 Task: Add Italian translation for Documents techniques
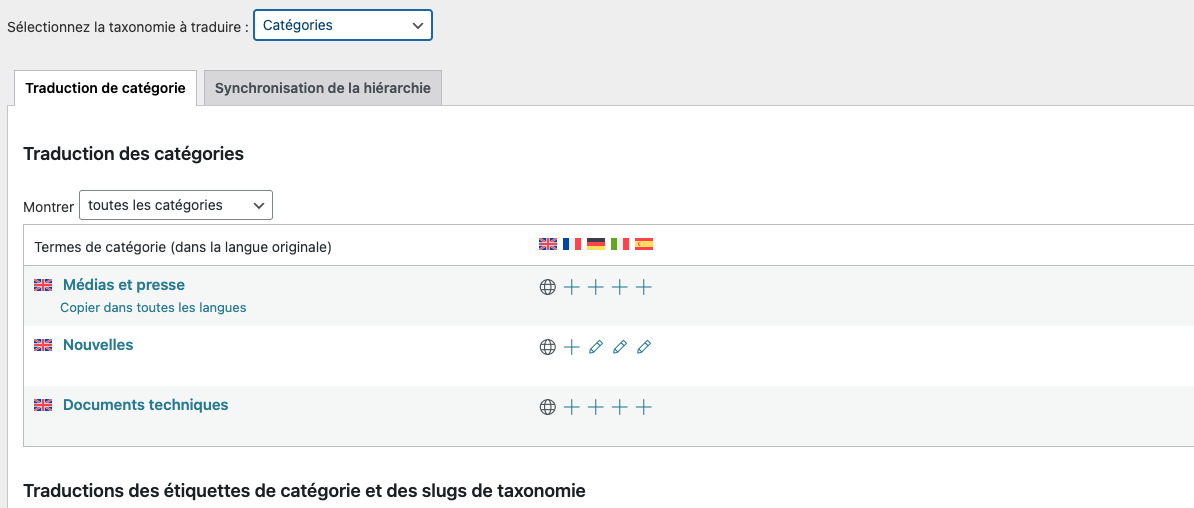(x=620, y=407)
